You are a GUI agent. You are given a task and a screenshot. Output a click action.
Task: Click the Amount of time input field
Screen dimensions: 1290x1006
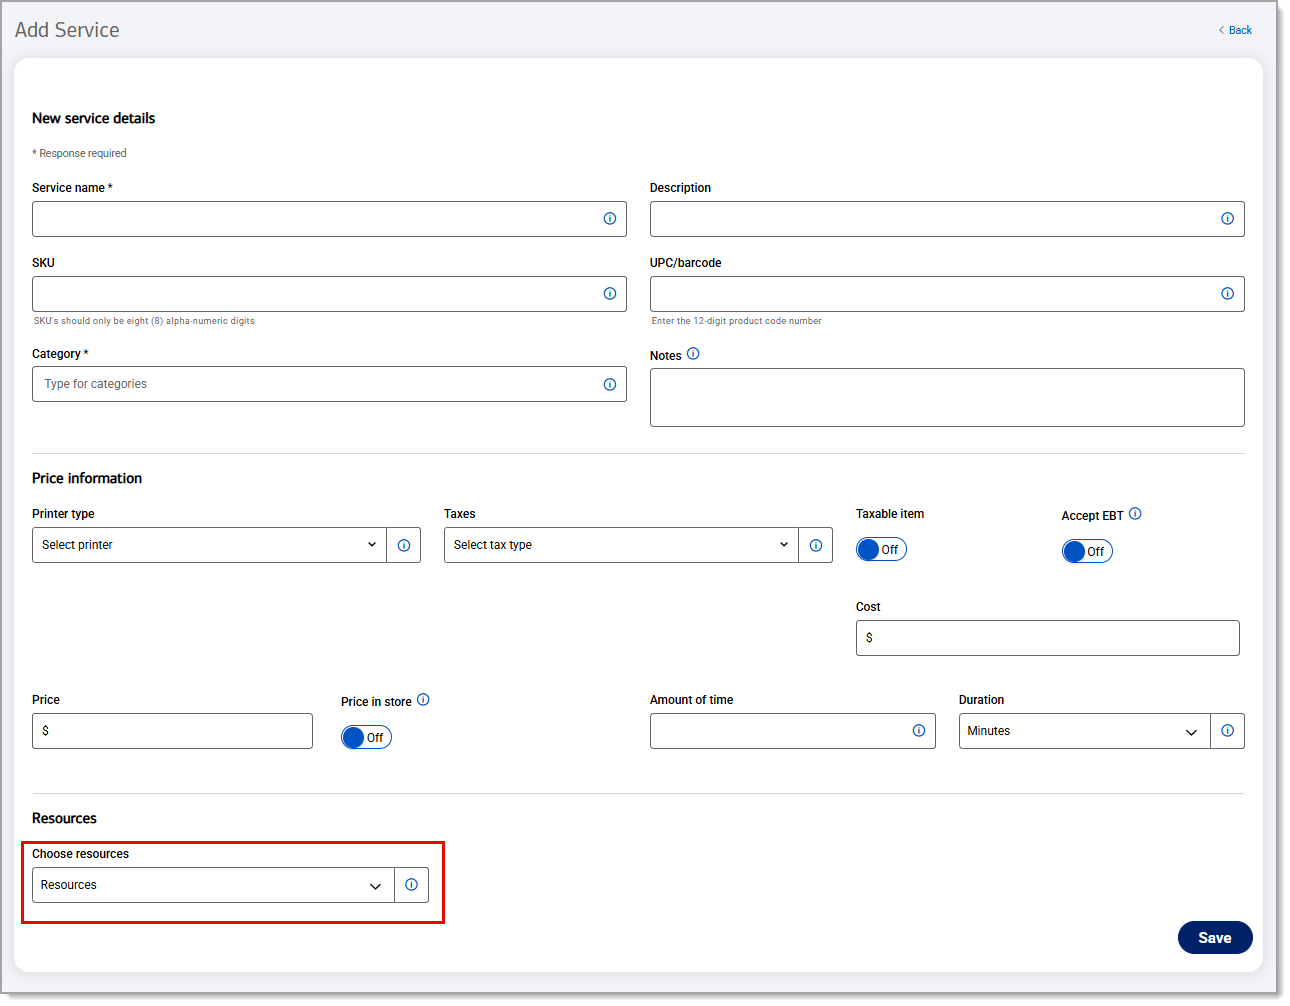[793, 731]
